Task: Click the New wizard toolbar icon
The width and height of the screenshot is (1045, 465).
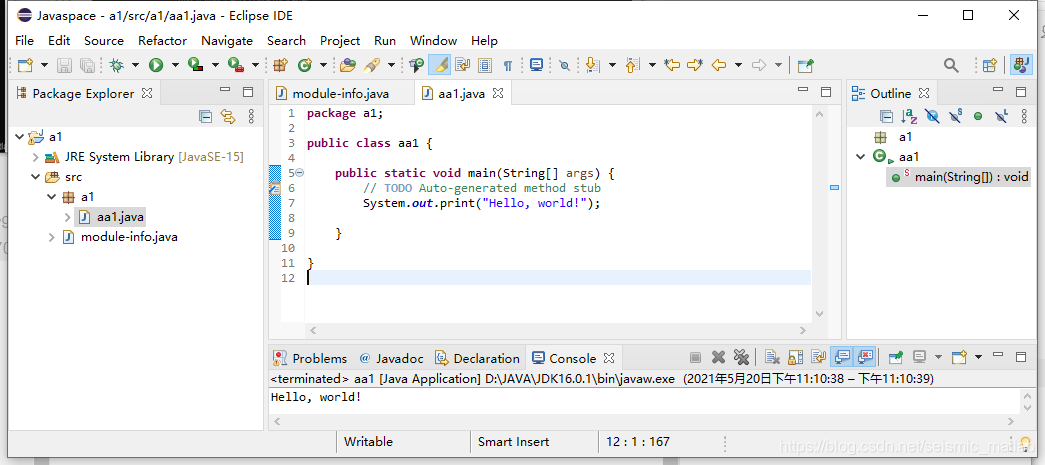Action: tap(25, 65)
